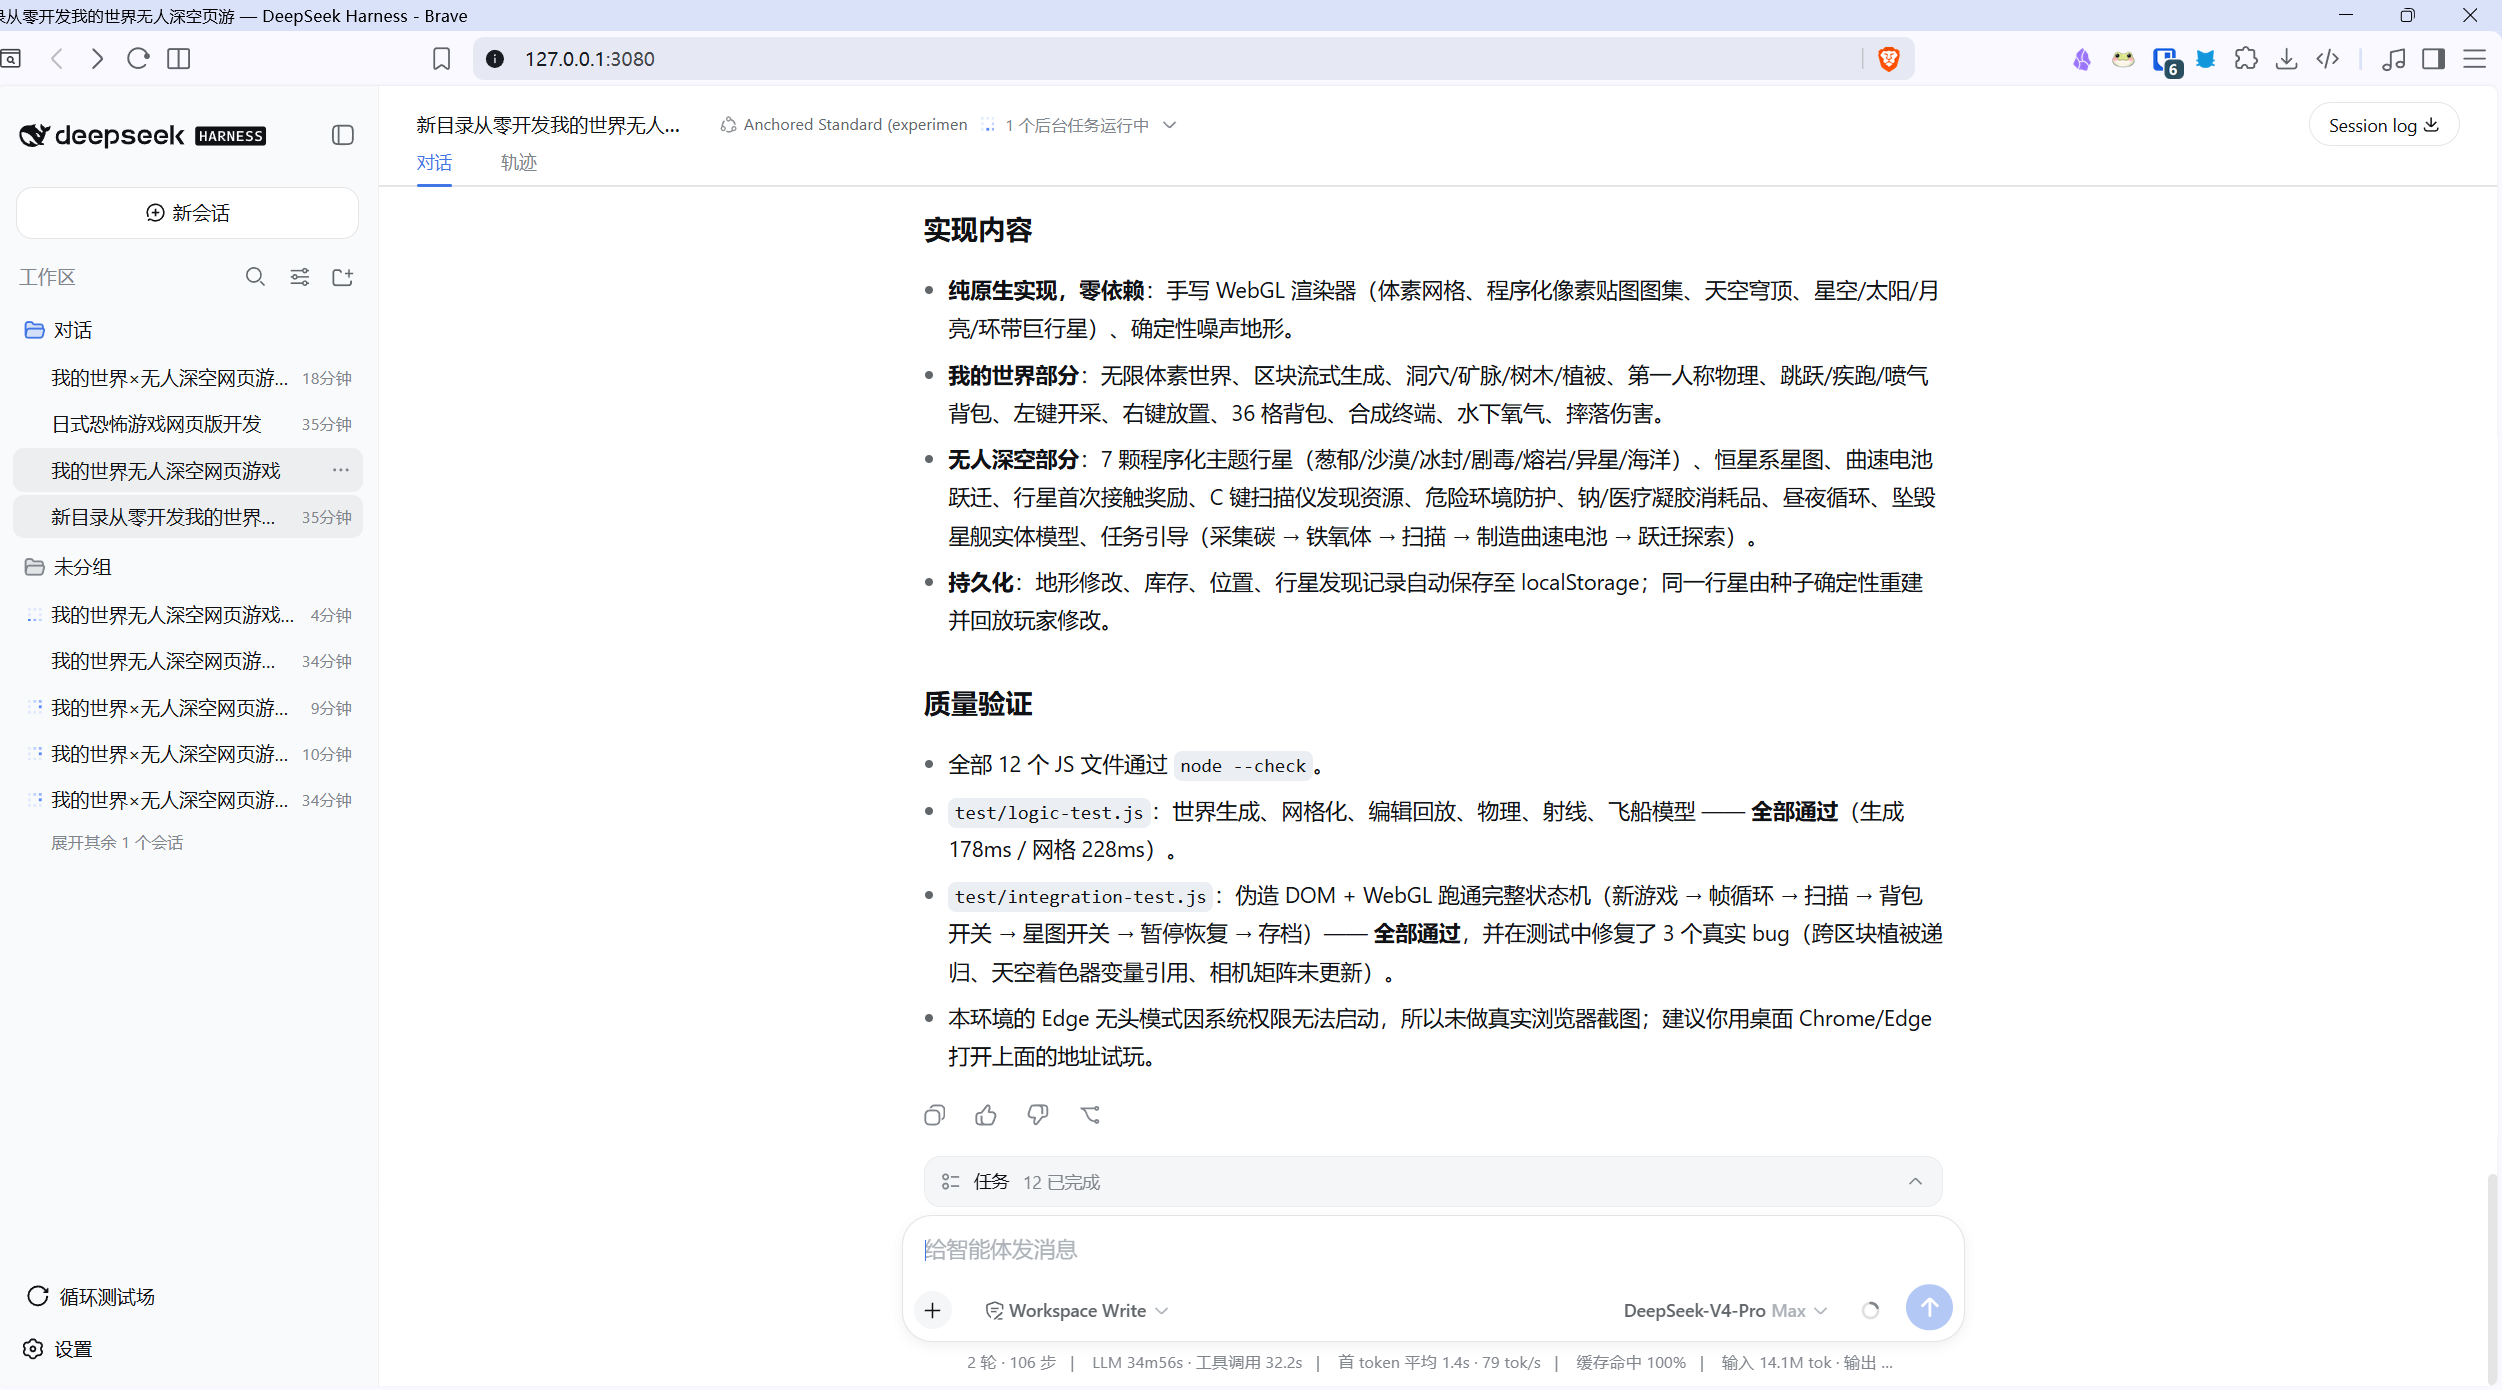Add attachment with the plus button
The width and height of the screenshot is (2502, 1390).
click(933, 1310)
